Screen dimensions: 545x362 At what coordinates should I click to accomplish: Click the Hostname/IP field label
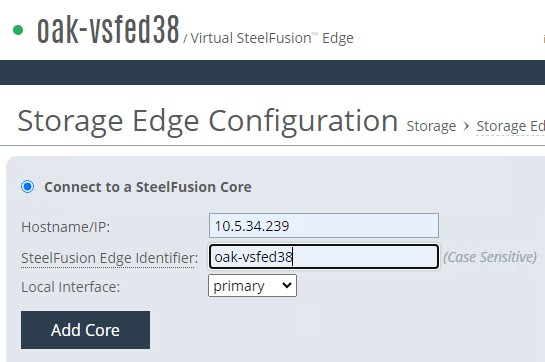point(66,227)
